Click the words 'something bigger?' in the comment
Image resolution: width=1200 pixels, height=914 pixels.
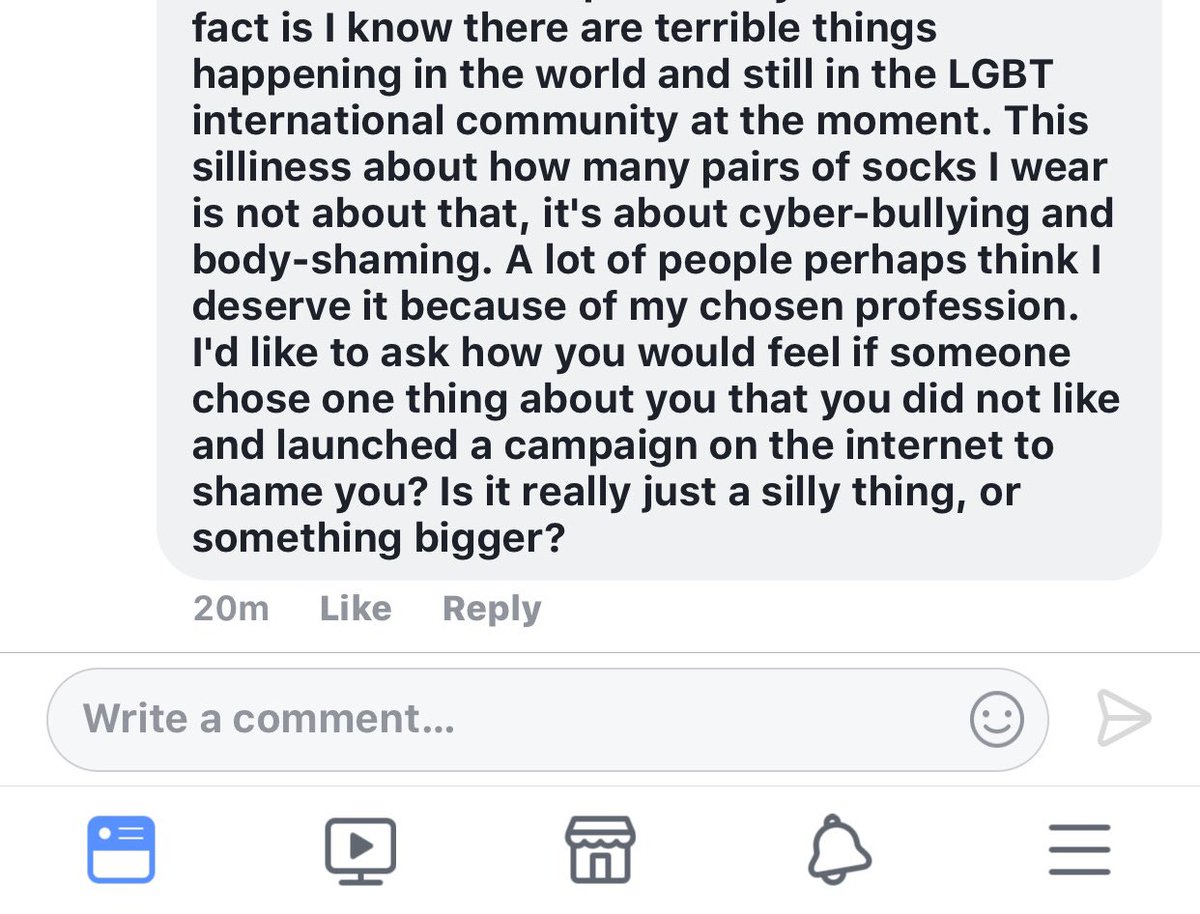click(379, 538)
